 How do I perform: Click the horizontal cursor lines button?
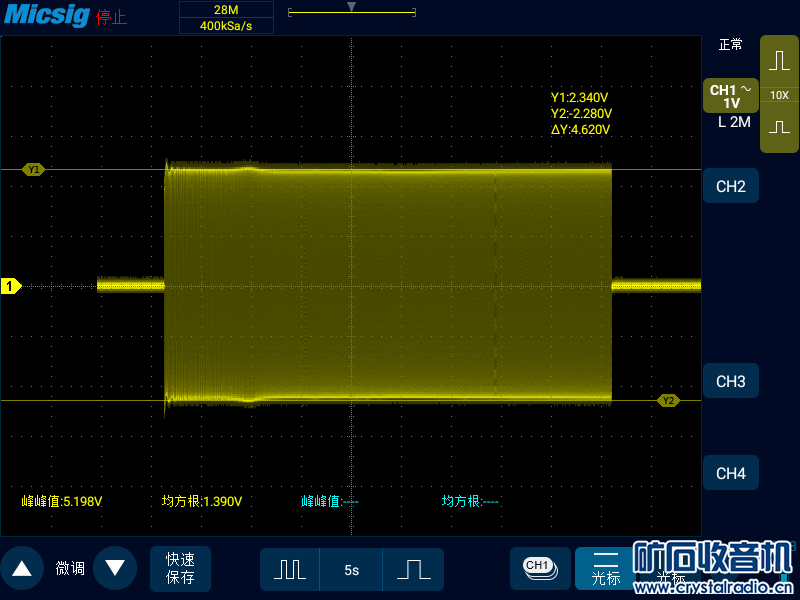tap(606, 568)
